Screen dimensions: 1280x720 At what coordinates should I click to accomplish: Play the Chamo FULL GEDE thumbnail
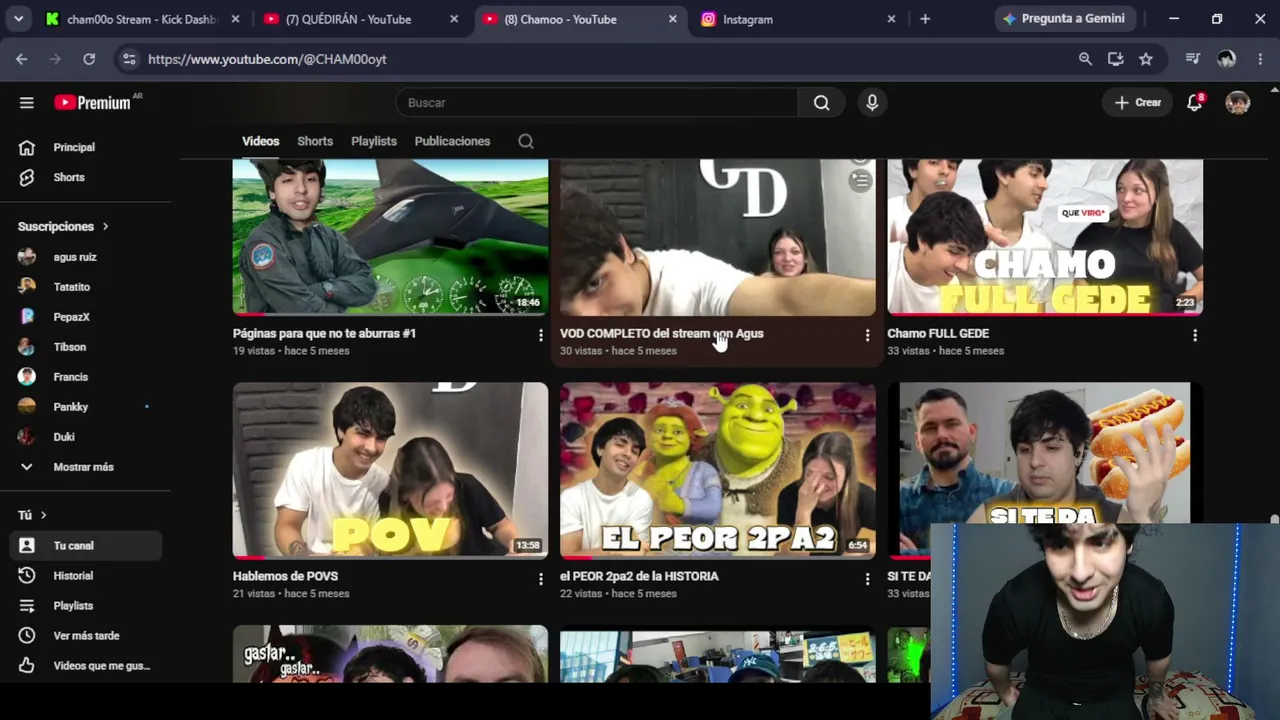1045,237
